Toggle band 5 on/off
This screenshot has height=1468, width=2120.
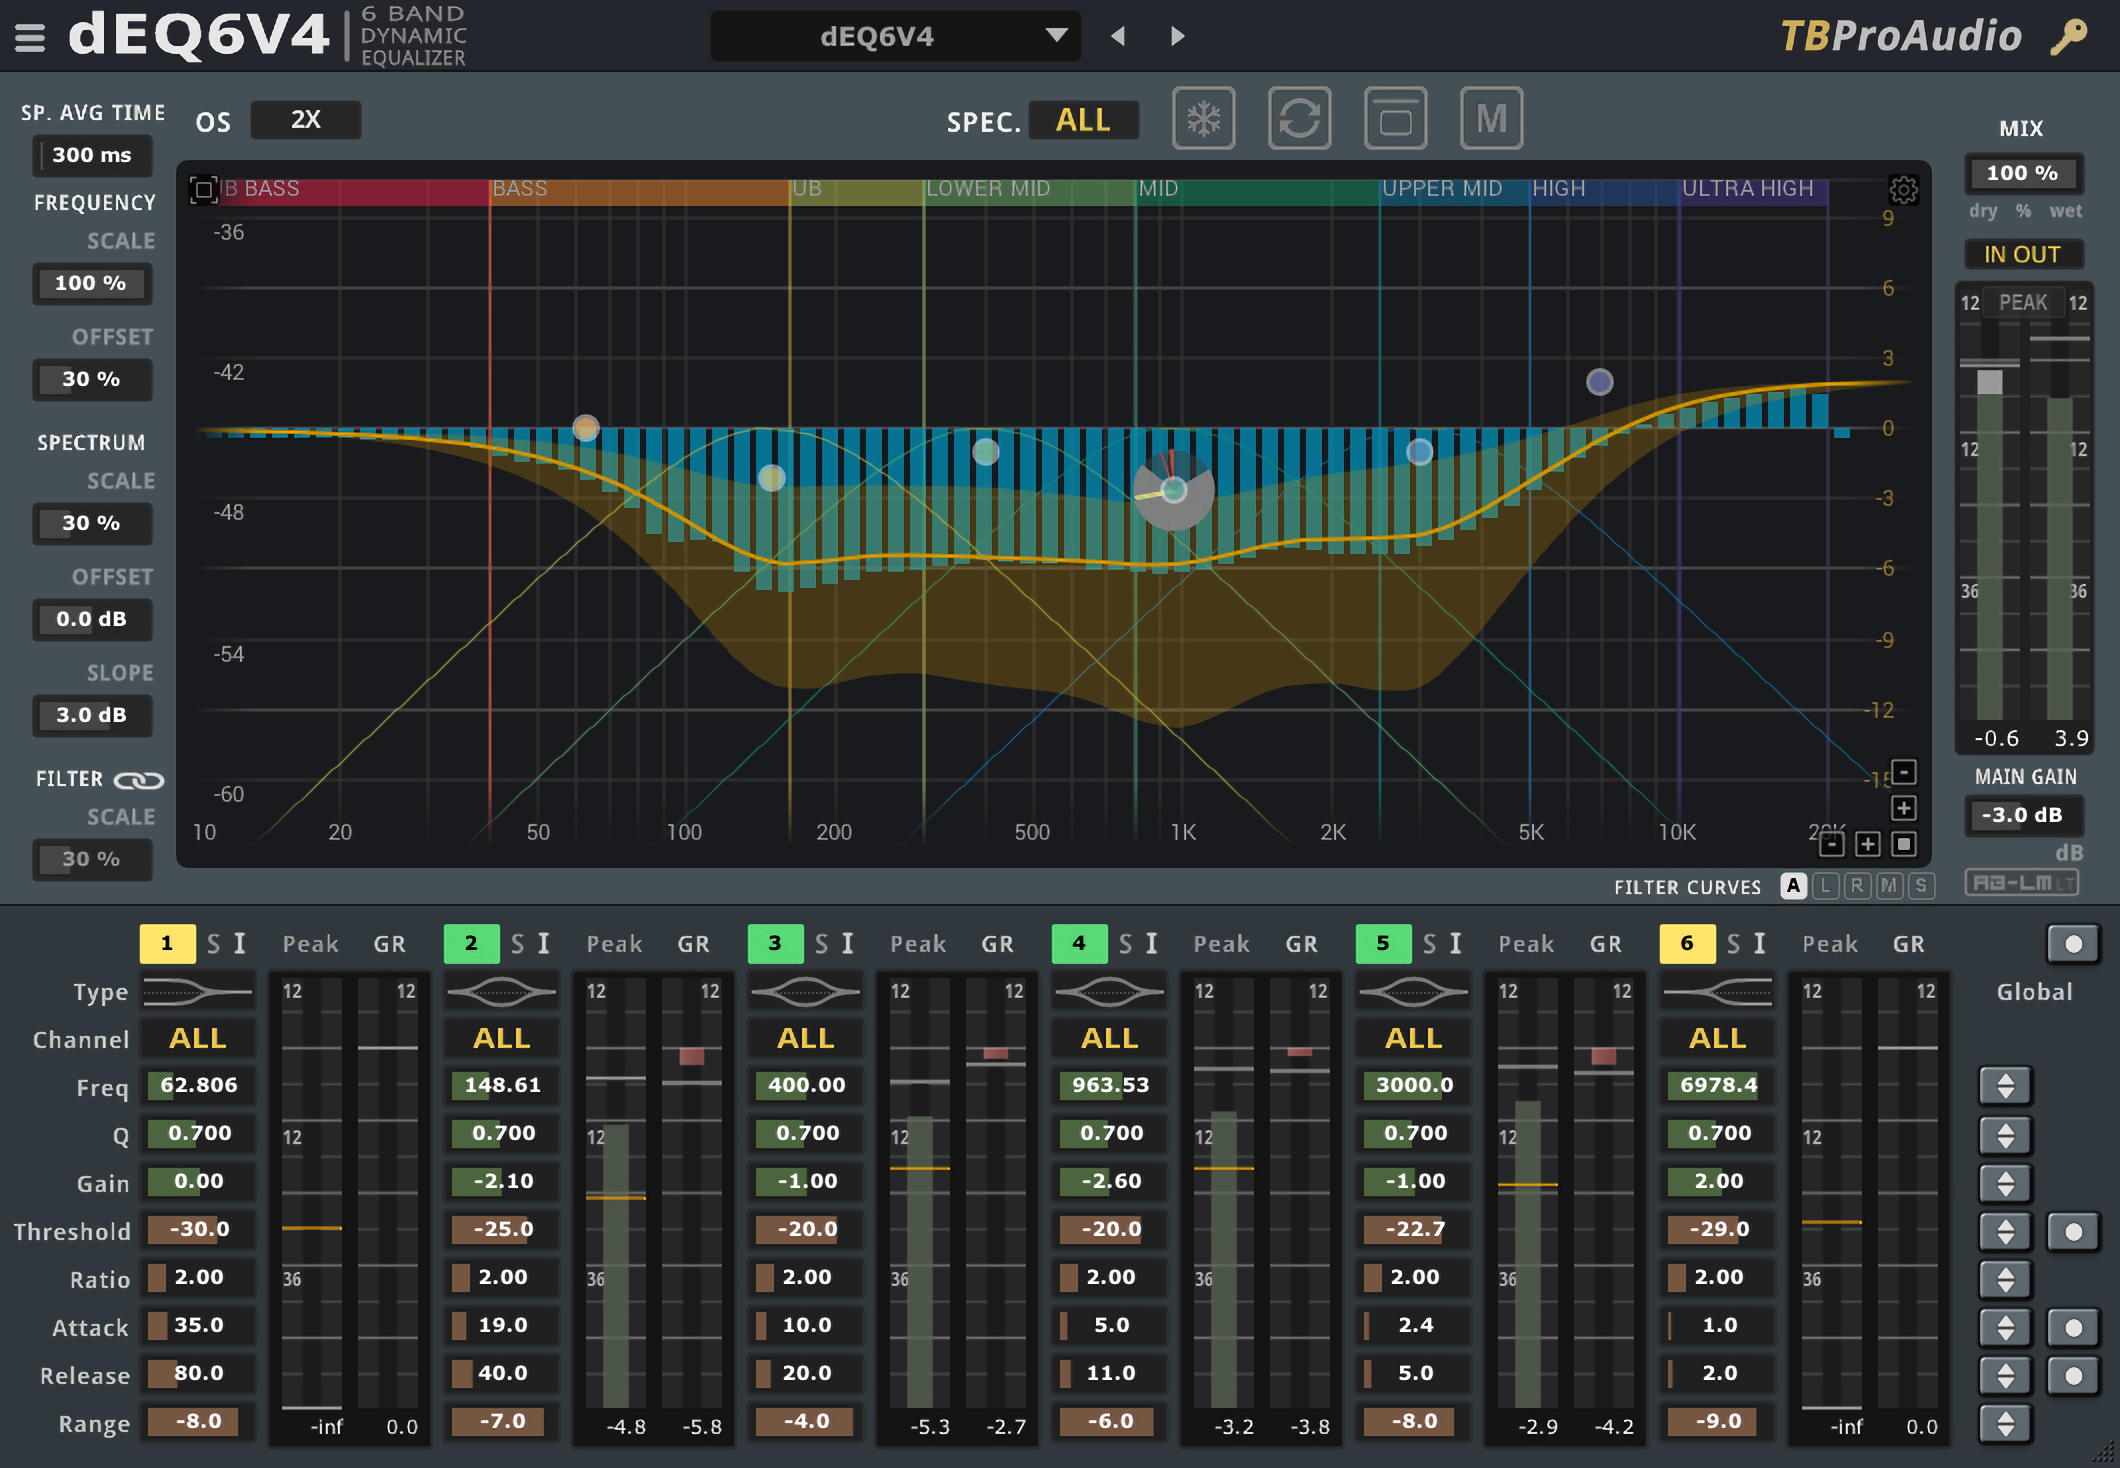(1383, 943)
